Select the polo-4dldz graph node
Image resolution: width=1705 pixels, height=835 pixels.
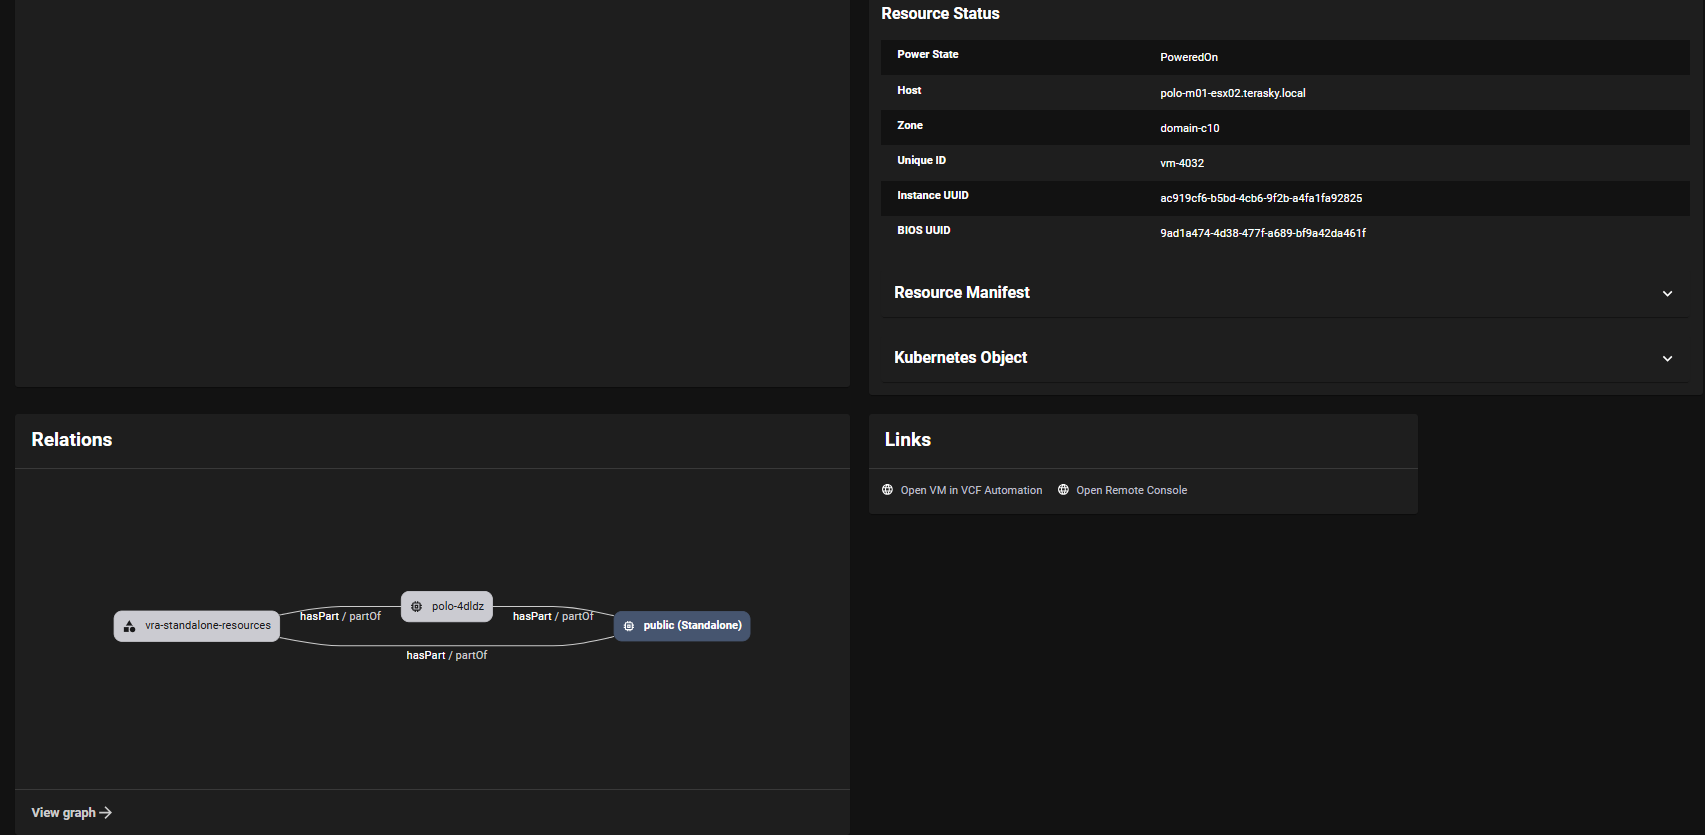point(447,606)
